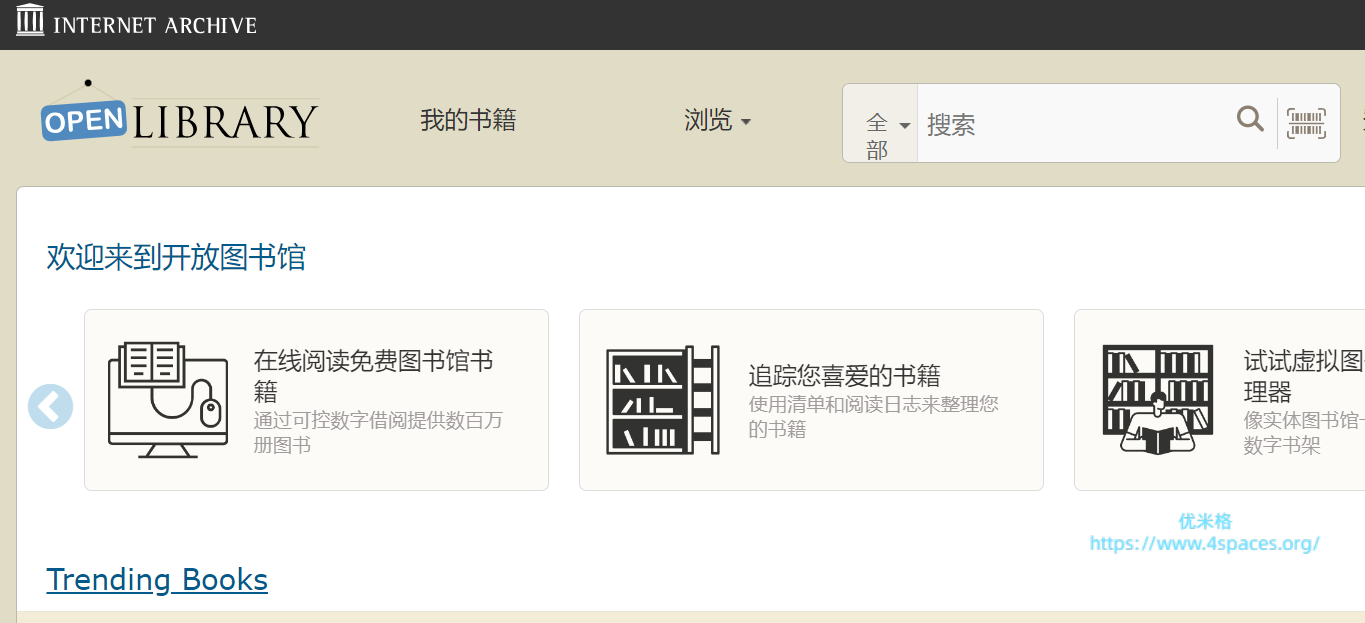Open the 欢迎来到开放图书馆 heading link
This screenshot has height=623, width=1365.
pos(176,257)
